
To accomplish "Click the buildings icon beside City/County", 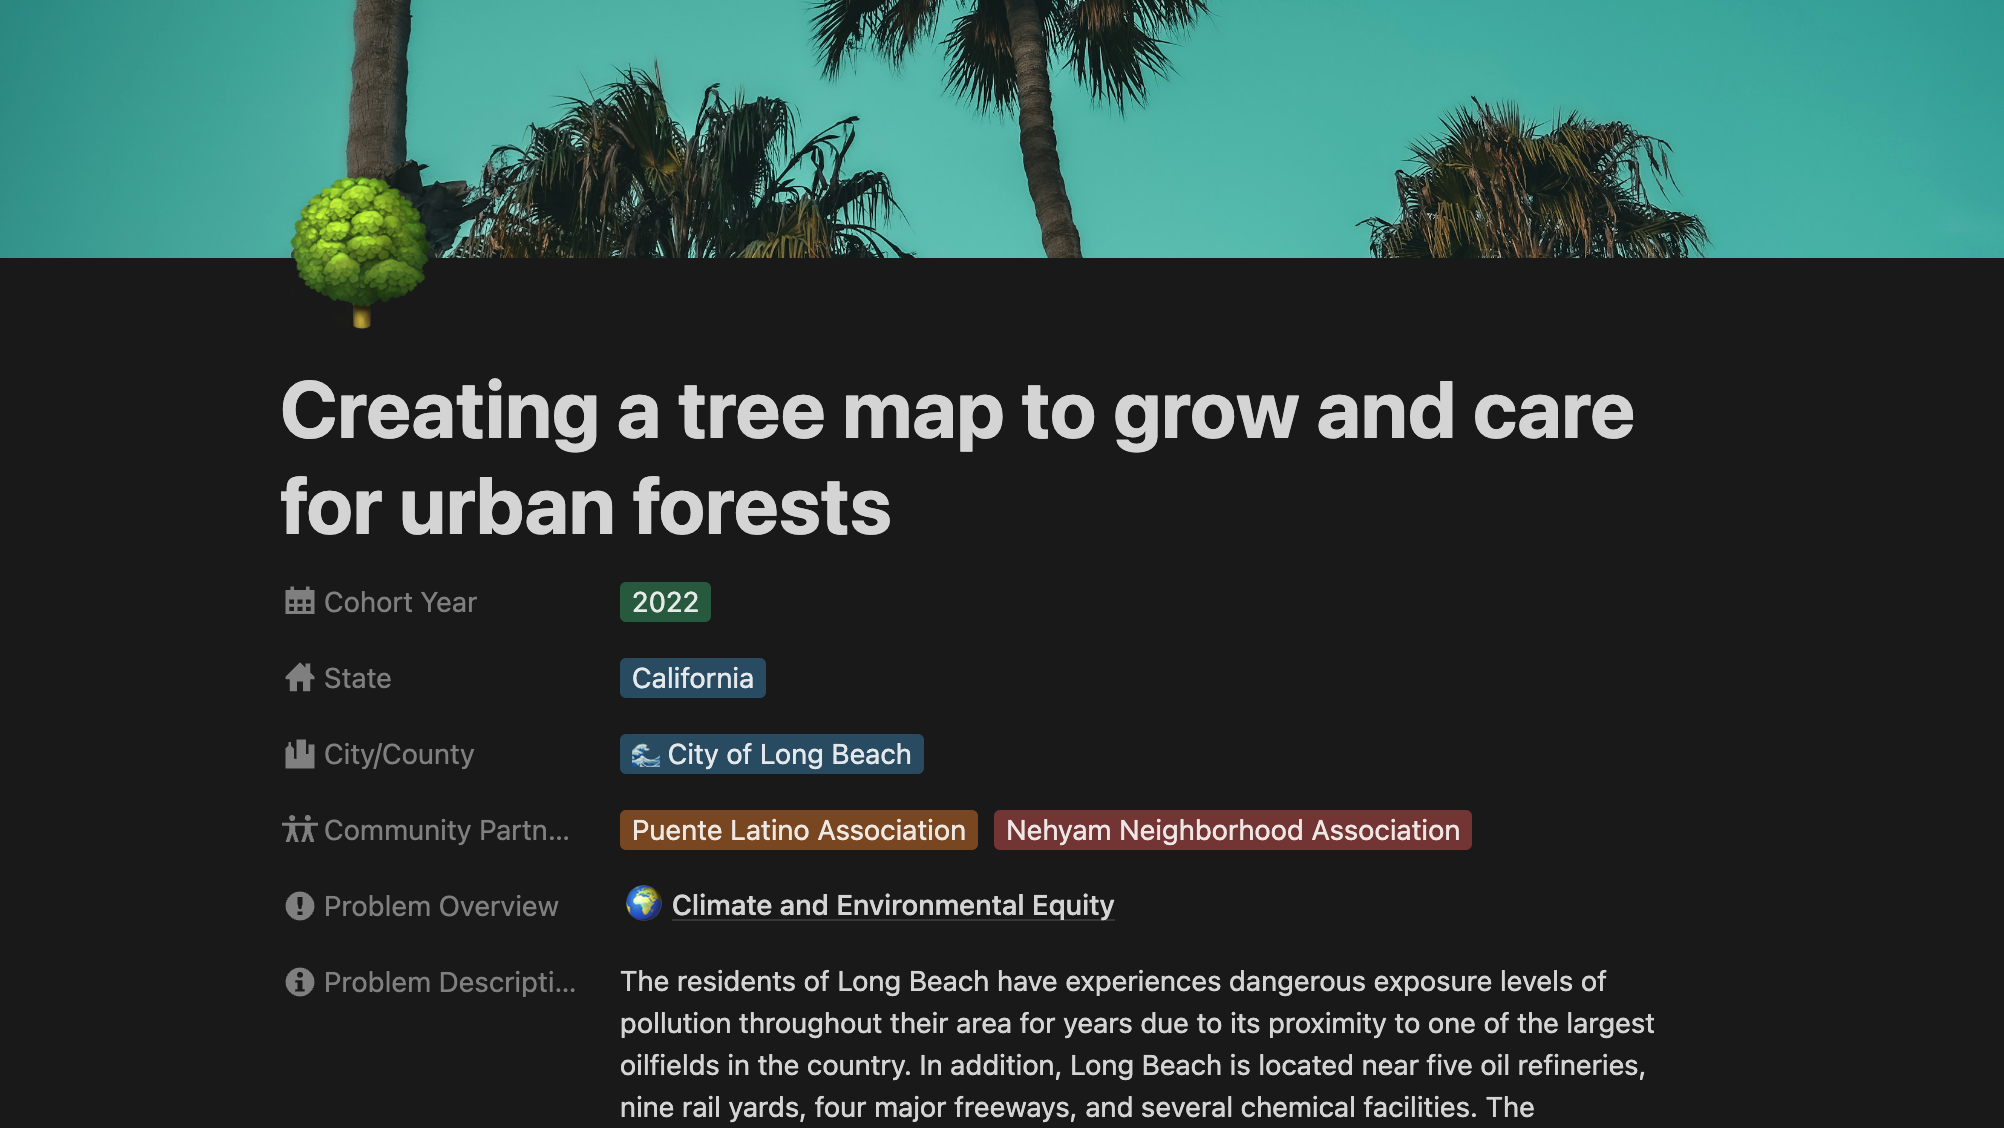I will point(298,753).
